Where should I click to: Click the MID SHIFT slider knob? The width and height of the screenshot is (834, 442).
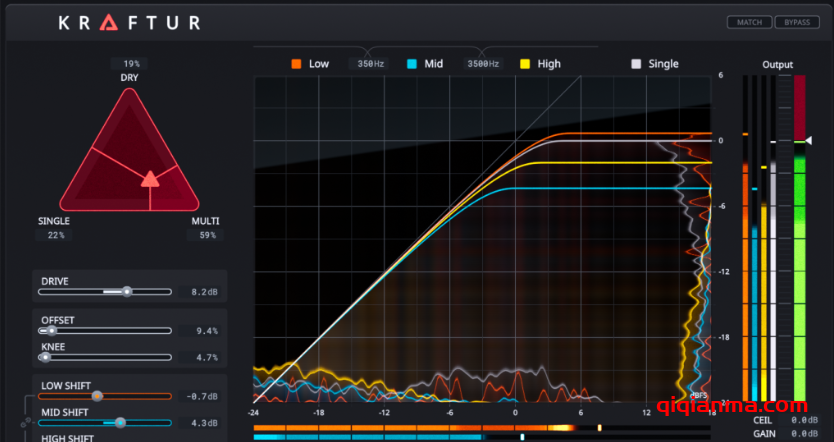tap(121, 423)
